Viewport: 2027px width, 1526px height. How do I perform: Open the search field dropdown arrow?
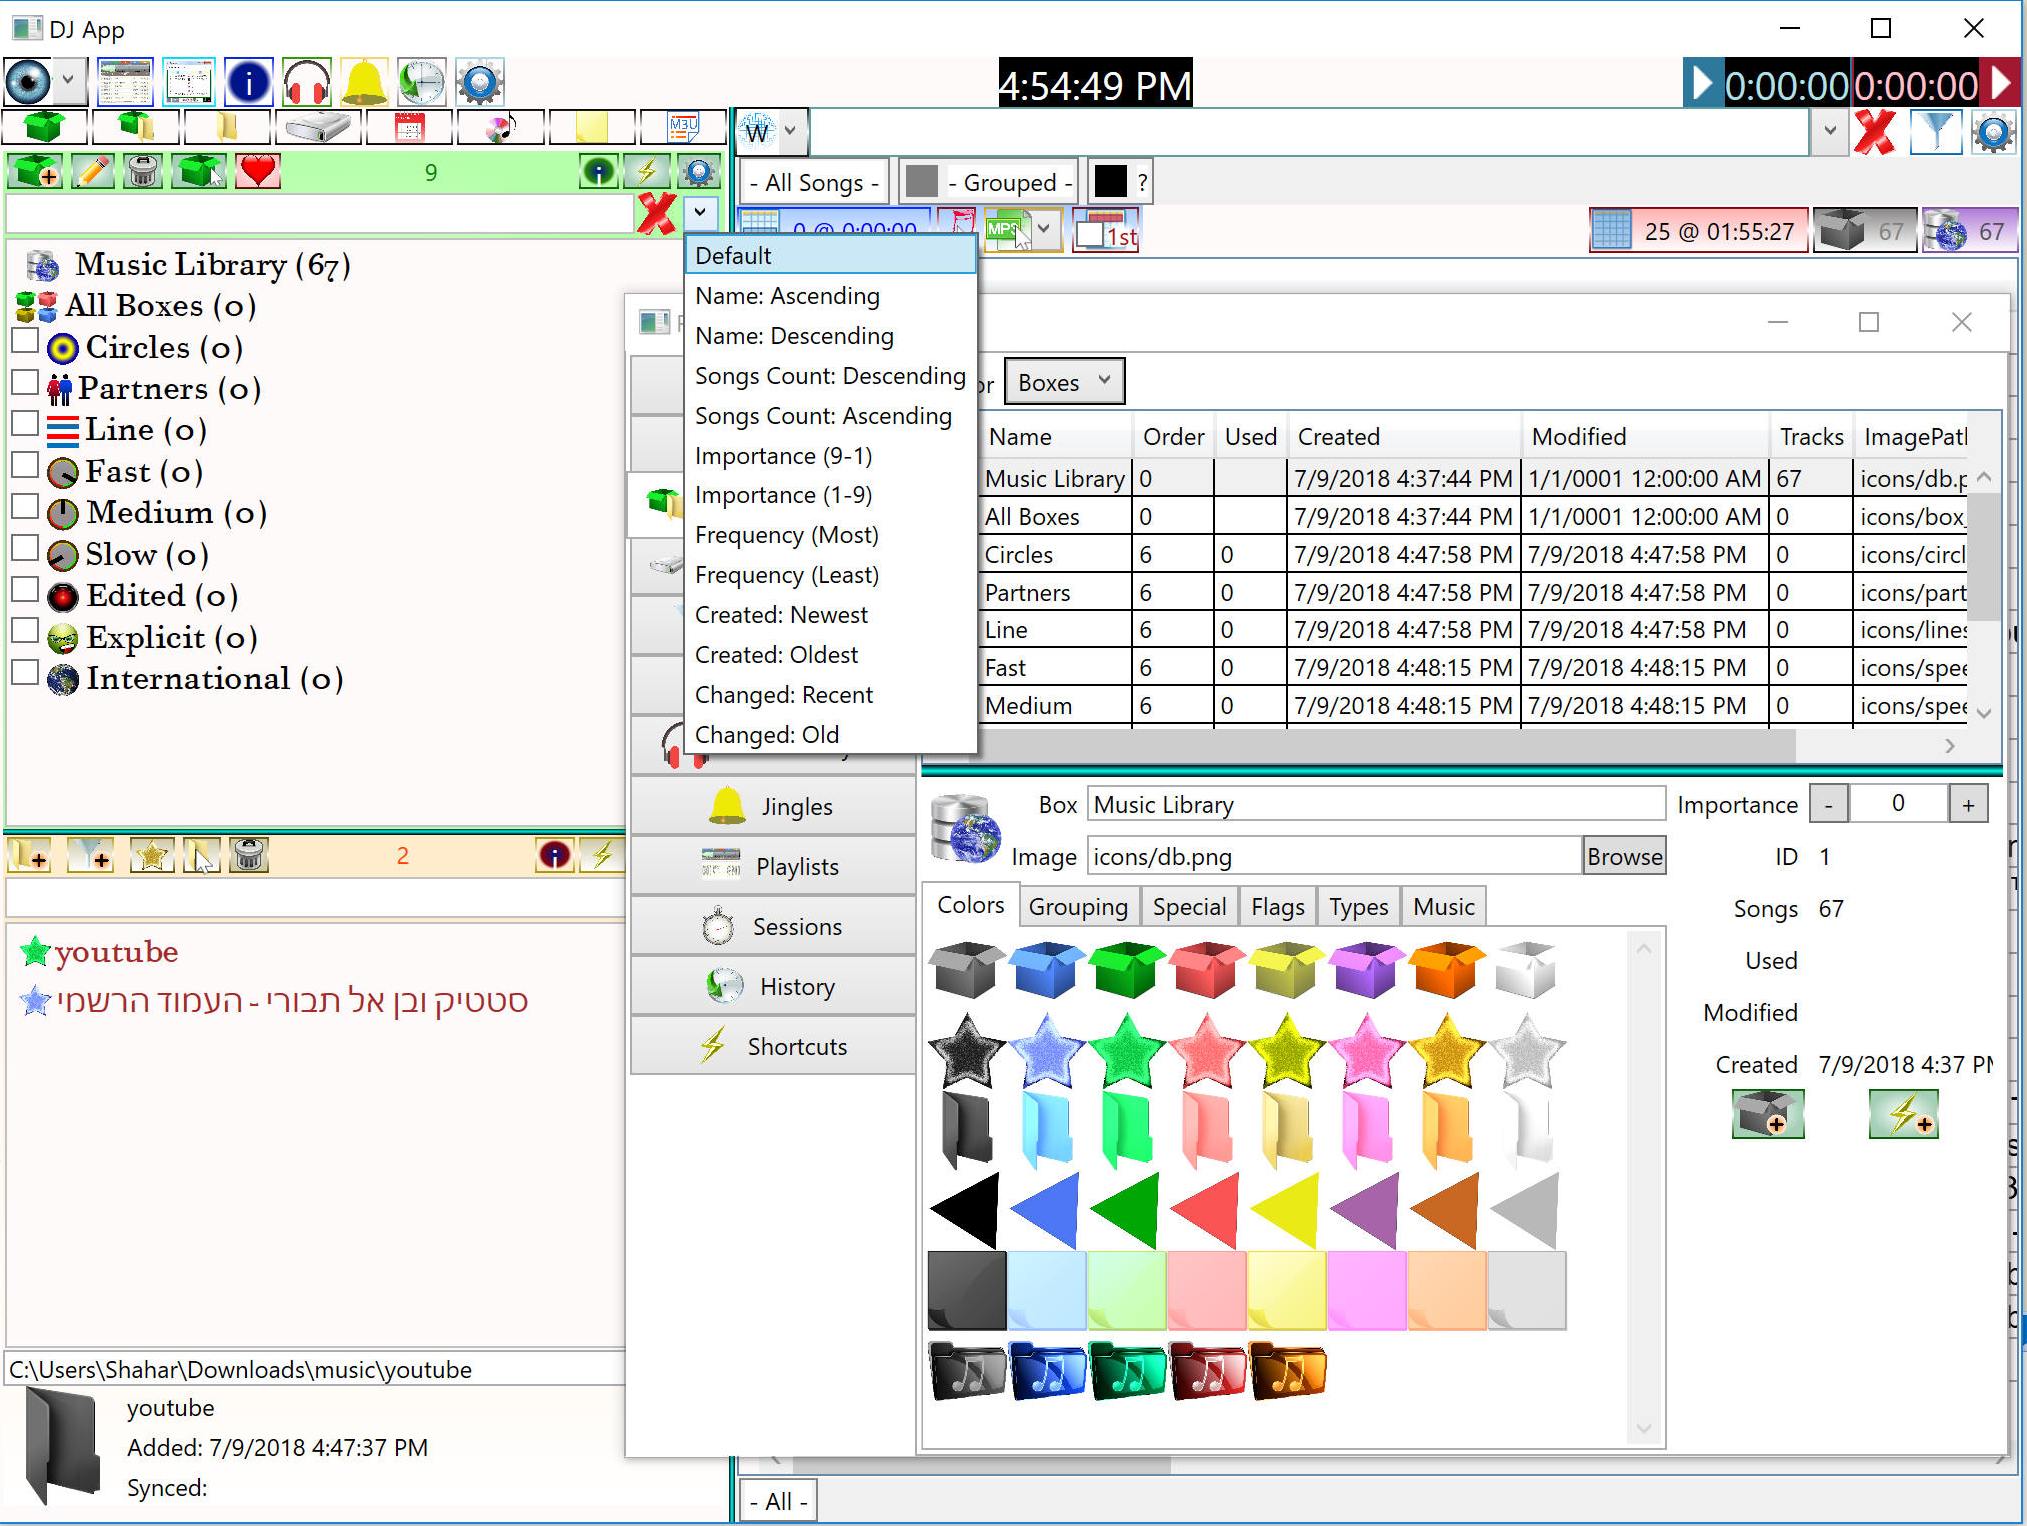(x=1829, y=131)
